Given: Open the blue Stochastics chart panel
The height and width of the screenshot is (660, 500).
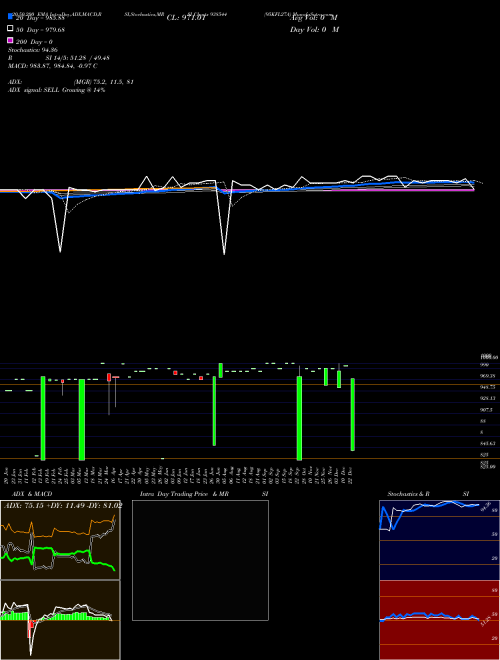Looking at the screenshot, I should coord(439,540).
